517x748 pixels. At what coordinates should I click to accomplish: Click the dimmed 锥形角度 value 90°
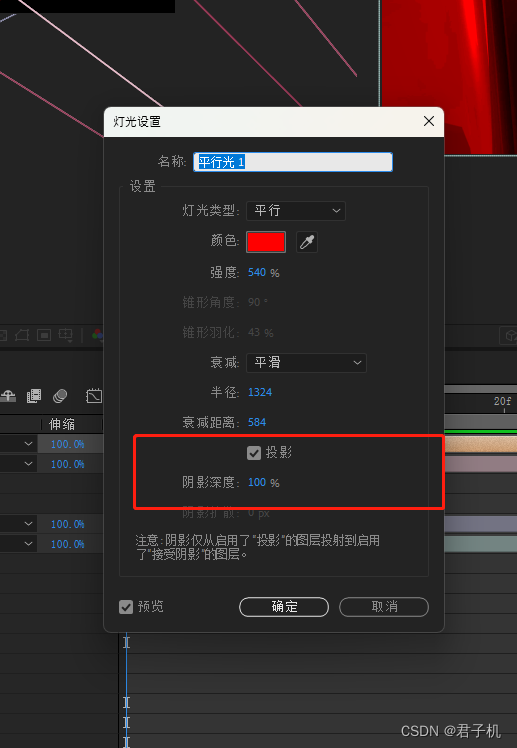click(258, 302)
